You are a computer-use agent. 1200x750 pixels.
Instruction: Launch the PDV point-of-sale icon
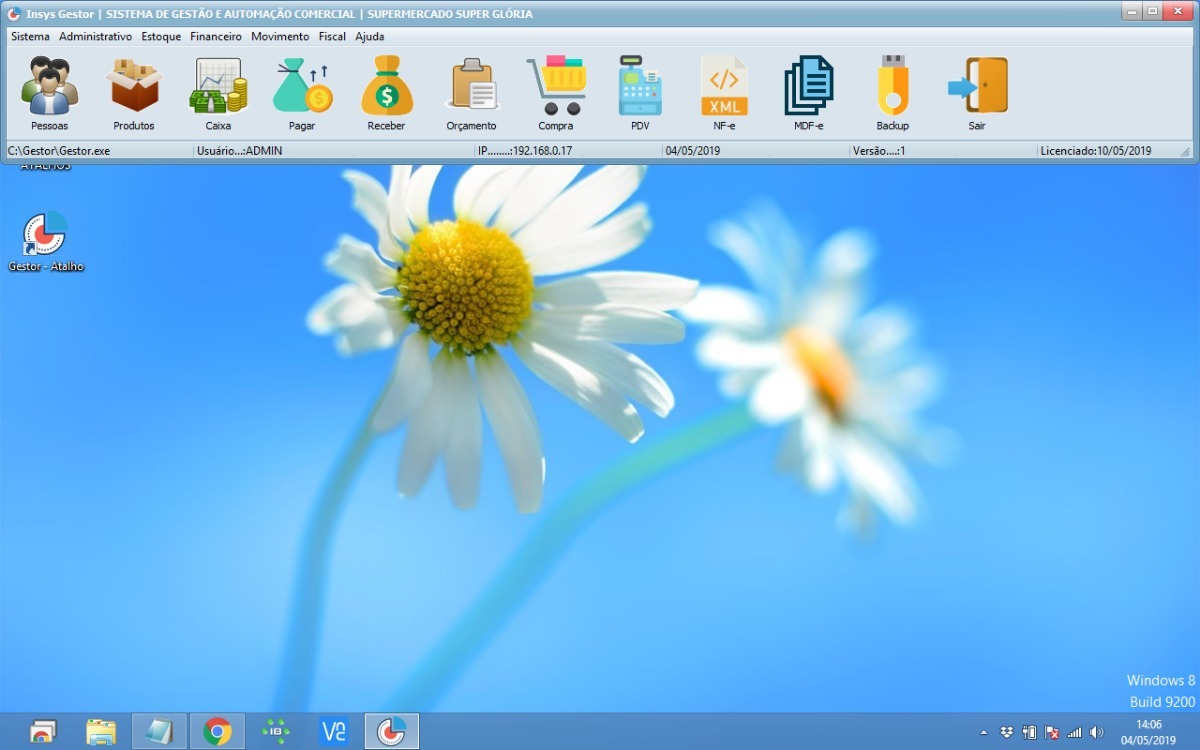(640, 85)
